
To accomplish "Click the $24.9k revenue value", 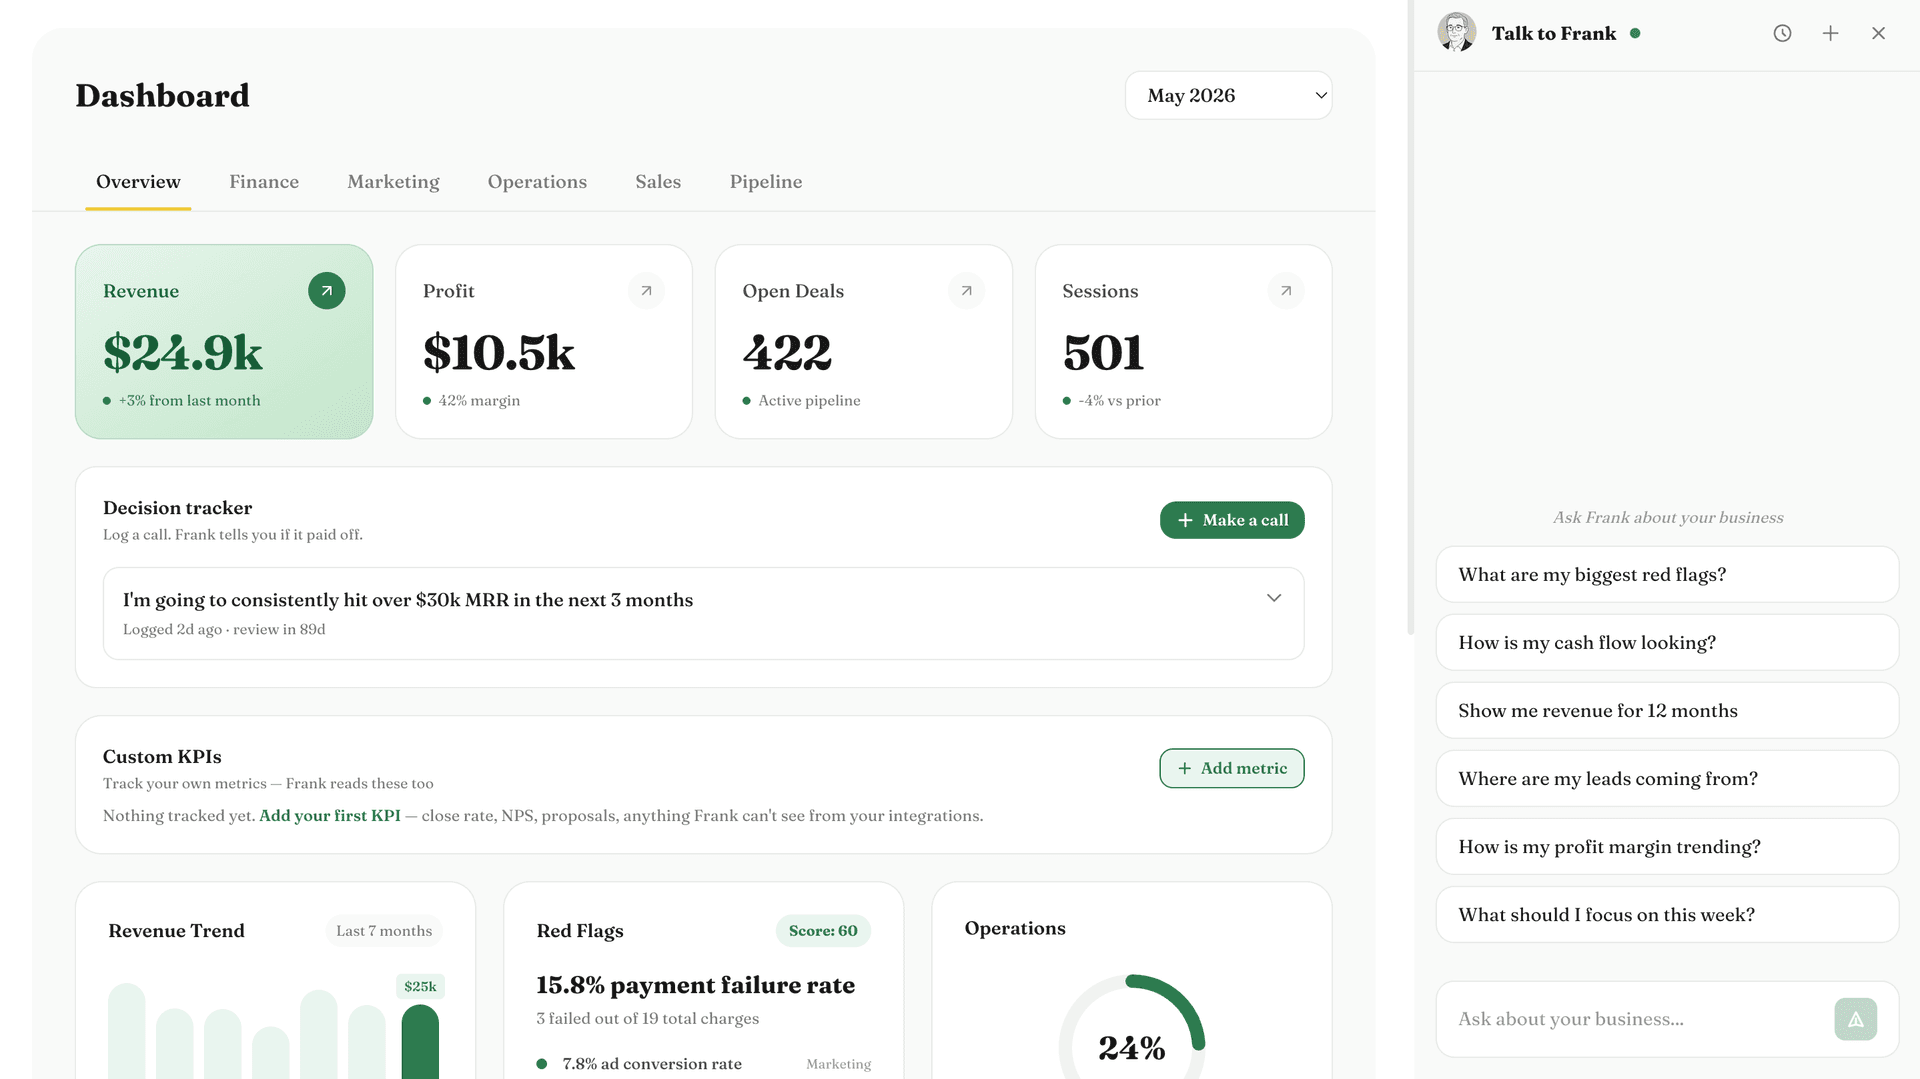I will (x=183, y=352).
